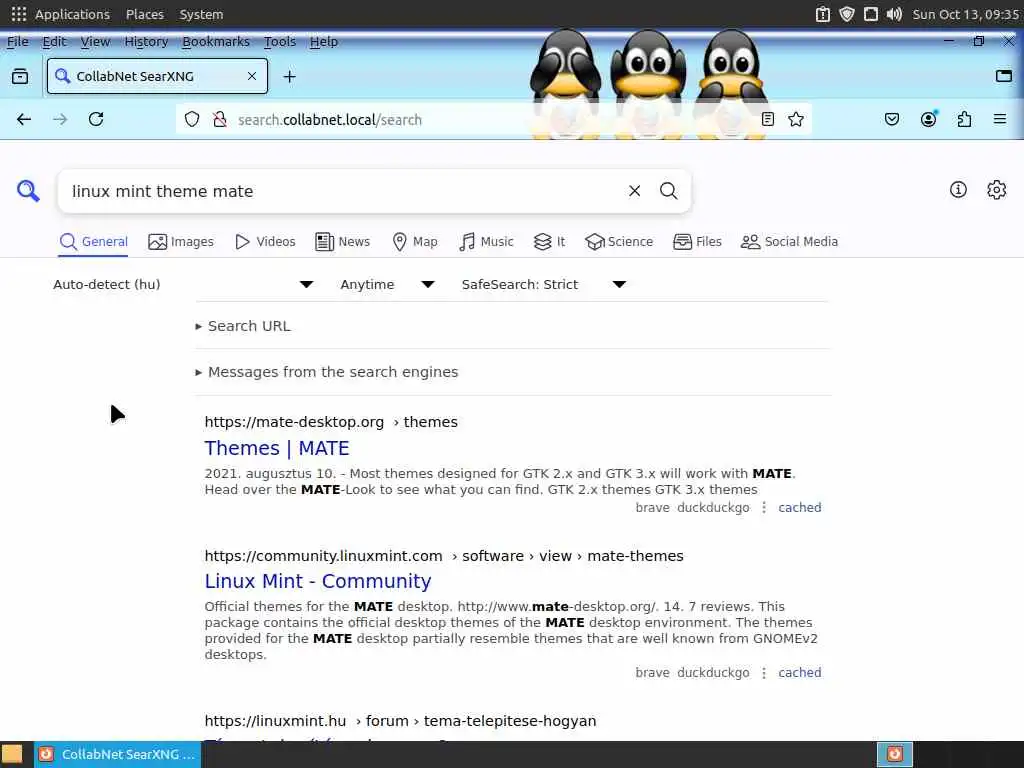Open the File menu
This screenshot has width=1024, height=768.
click(18, 42)
